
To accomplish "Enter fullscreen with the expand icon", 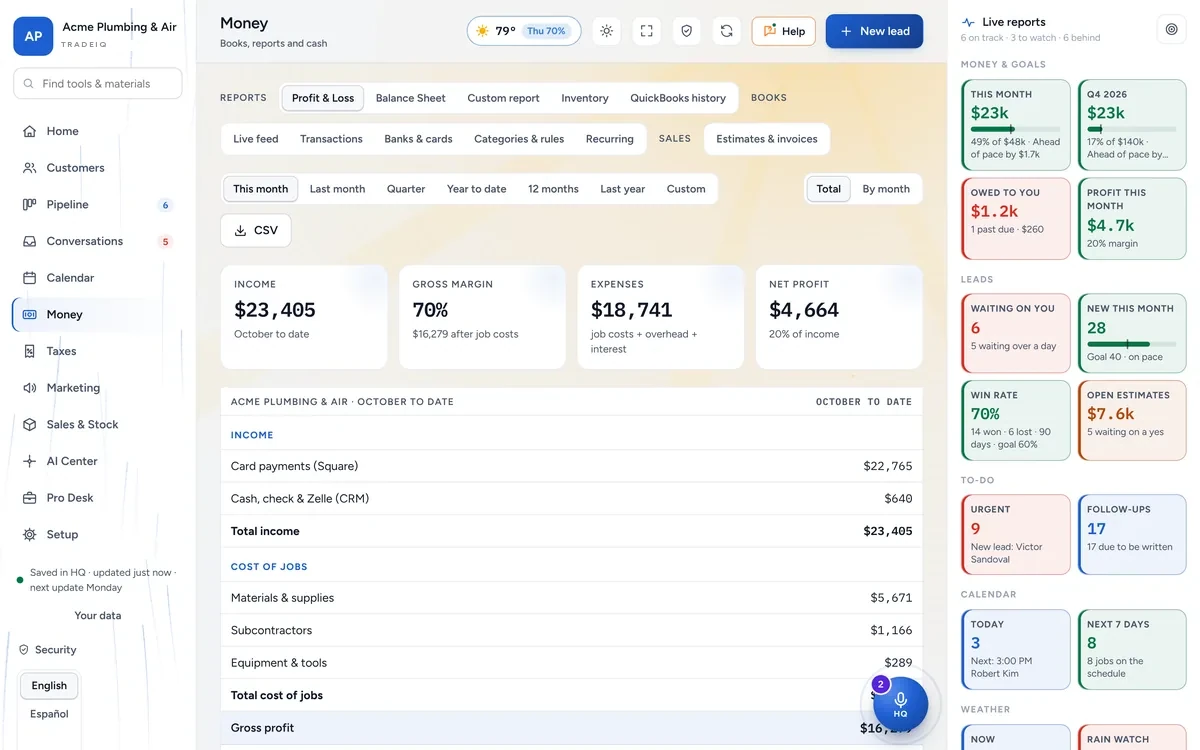I will (x=646, y=31).
